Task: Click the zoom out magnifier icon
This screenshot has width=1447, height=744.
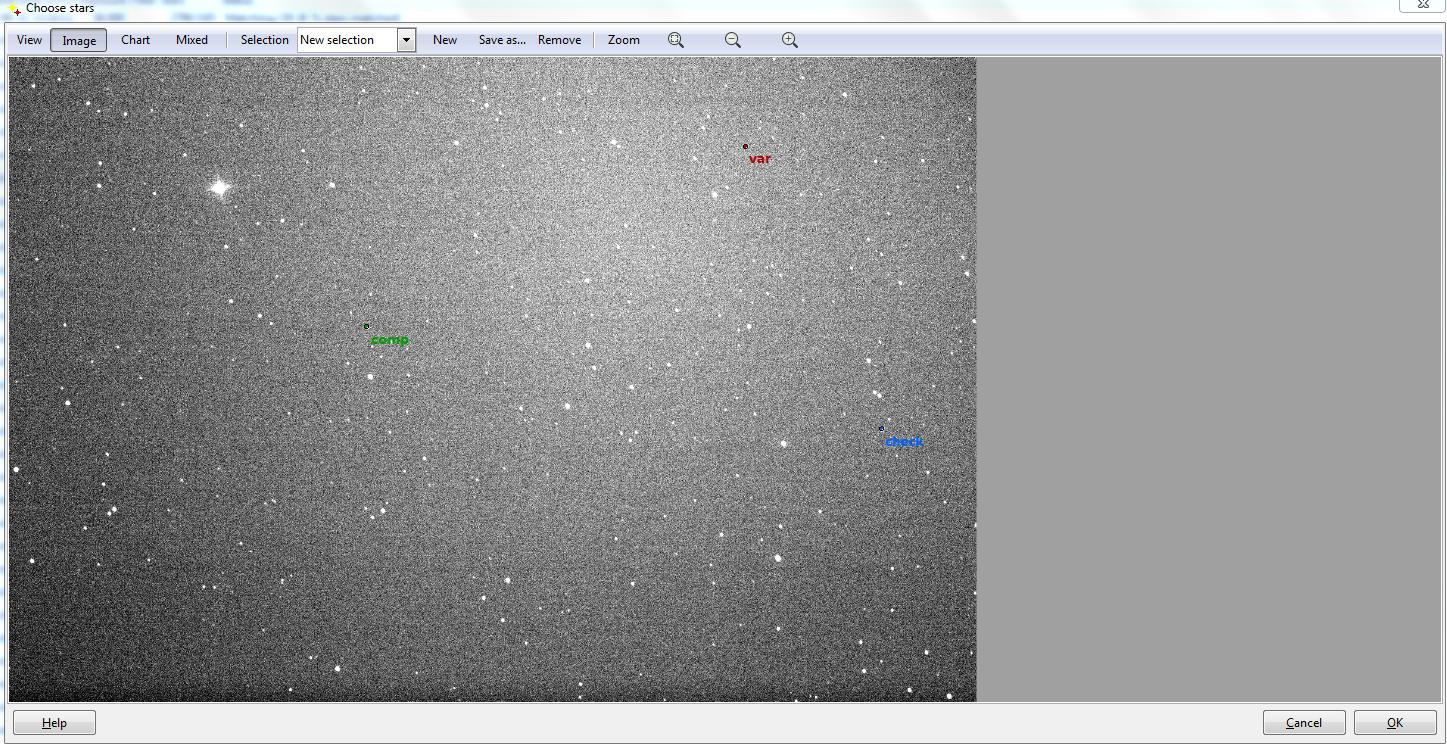Action: [733, 40]
